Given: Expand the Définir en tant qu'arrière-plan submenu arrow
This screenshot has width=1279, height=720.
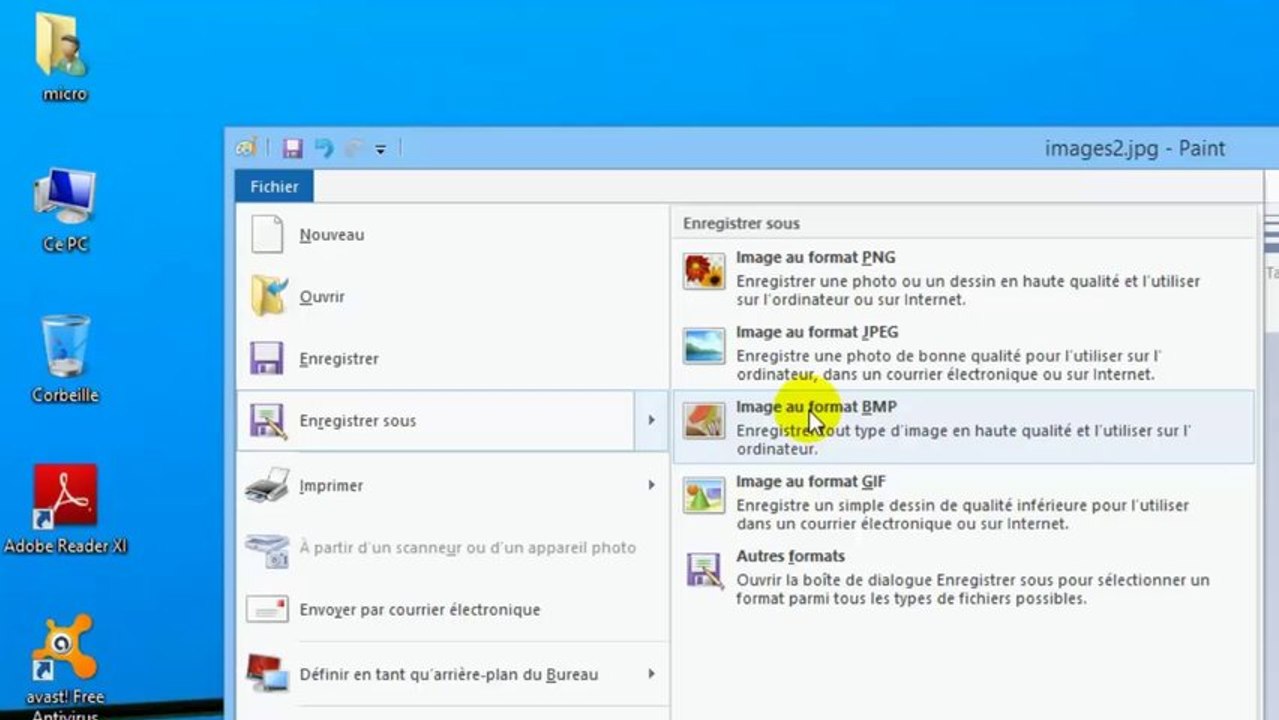Looking at the screenshot, I should click(x=651, y=674).
